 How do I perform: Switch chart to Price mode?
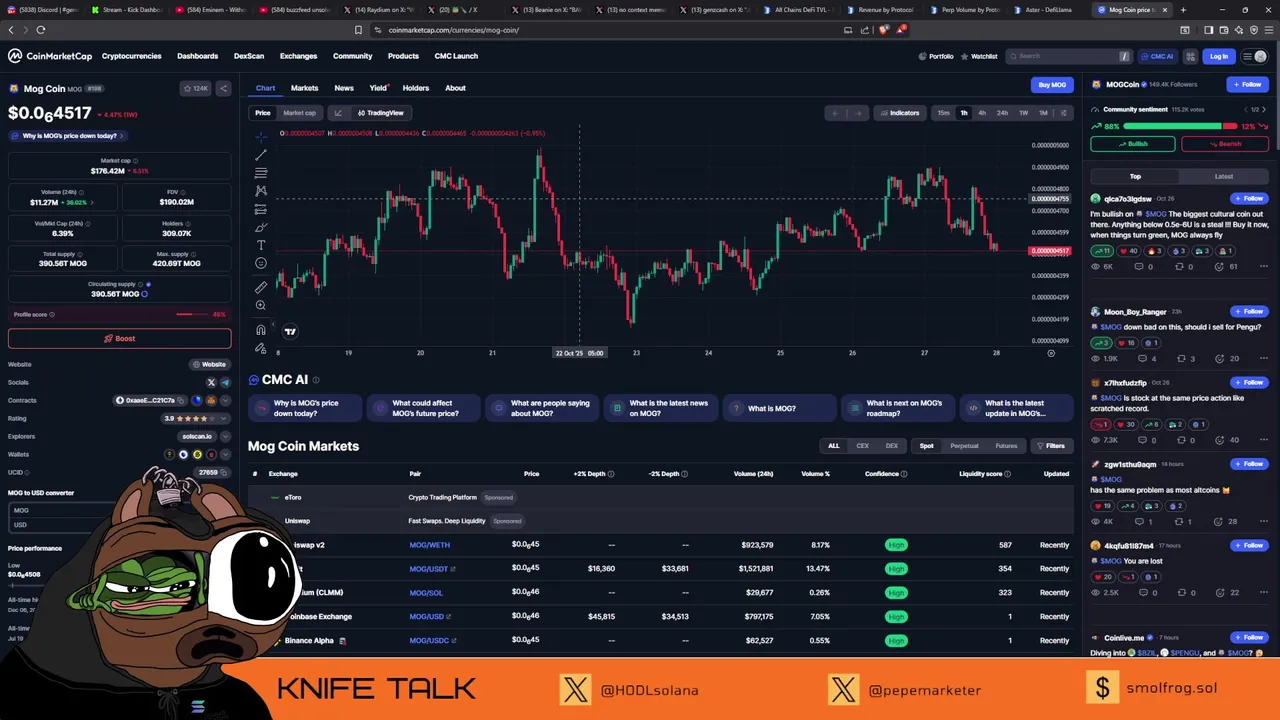coord(262,113)
